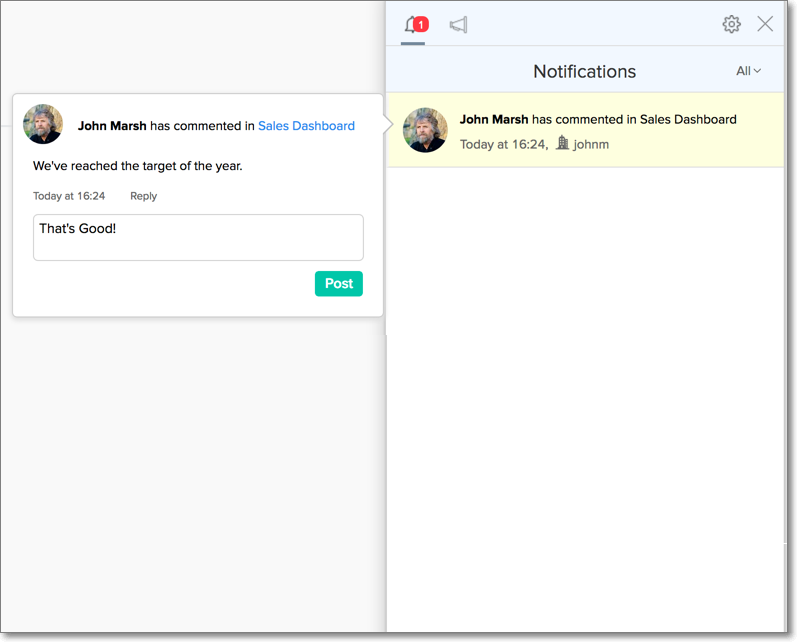Click John Marsh's avatar in notification list

pos(424,130)
